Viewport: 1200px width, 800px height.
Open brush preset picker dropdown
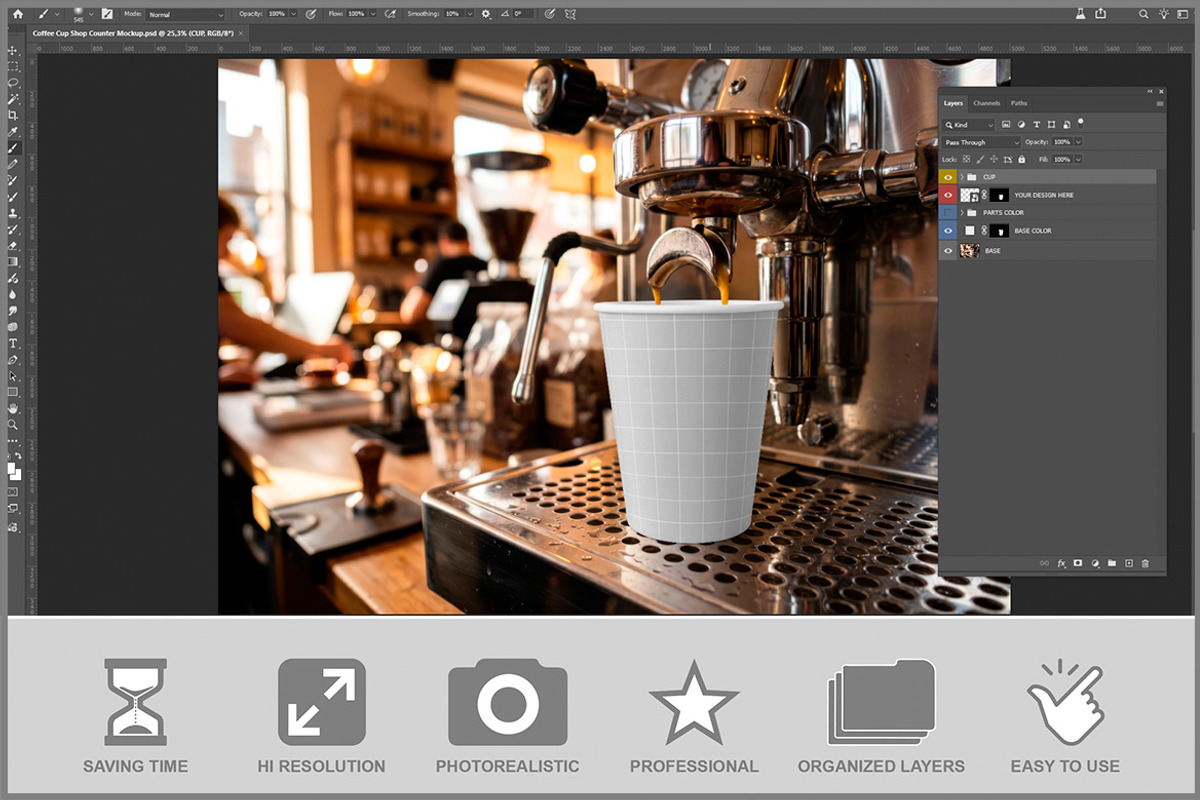click(91, 14)
